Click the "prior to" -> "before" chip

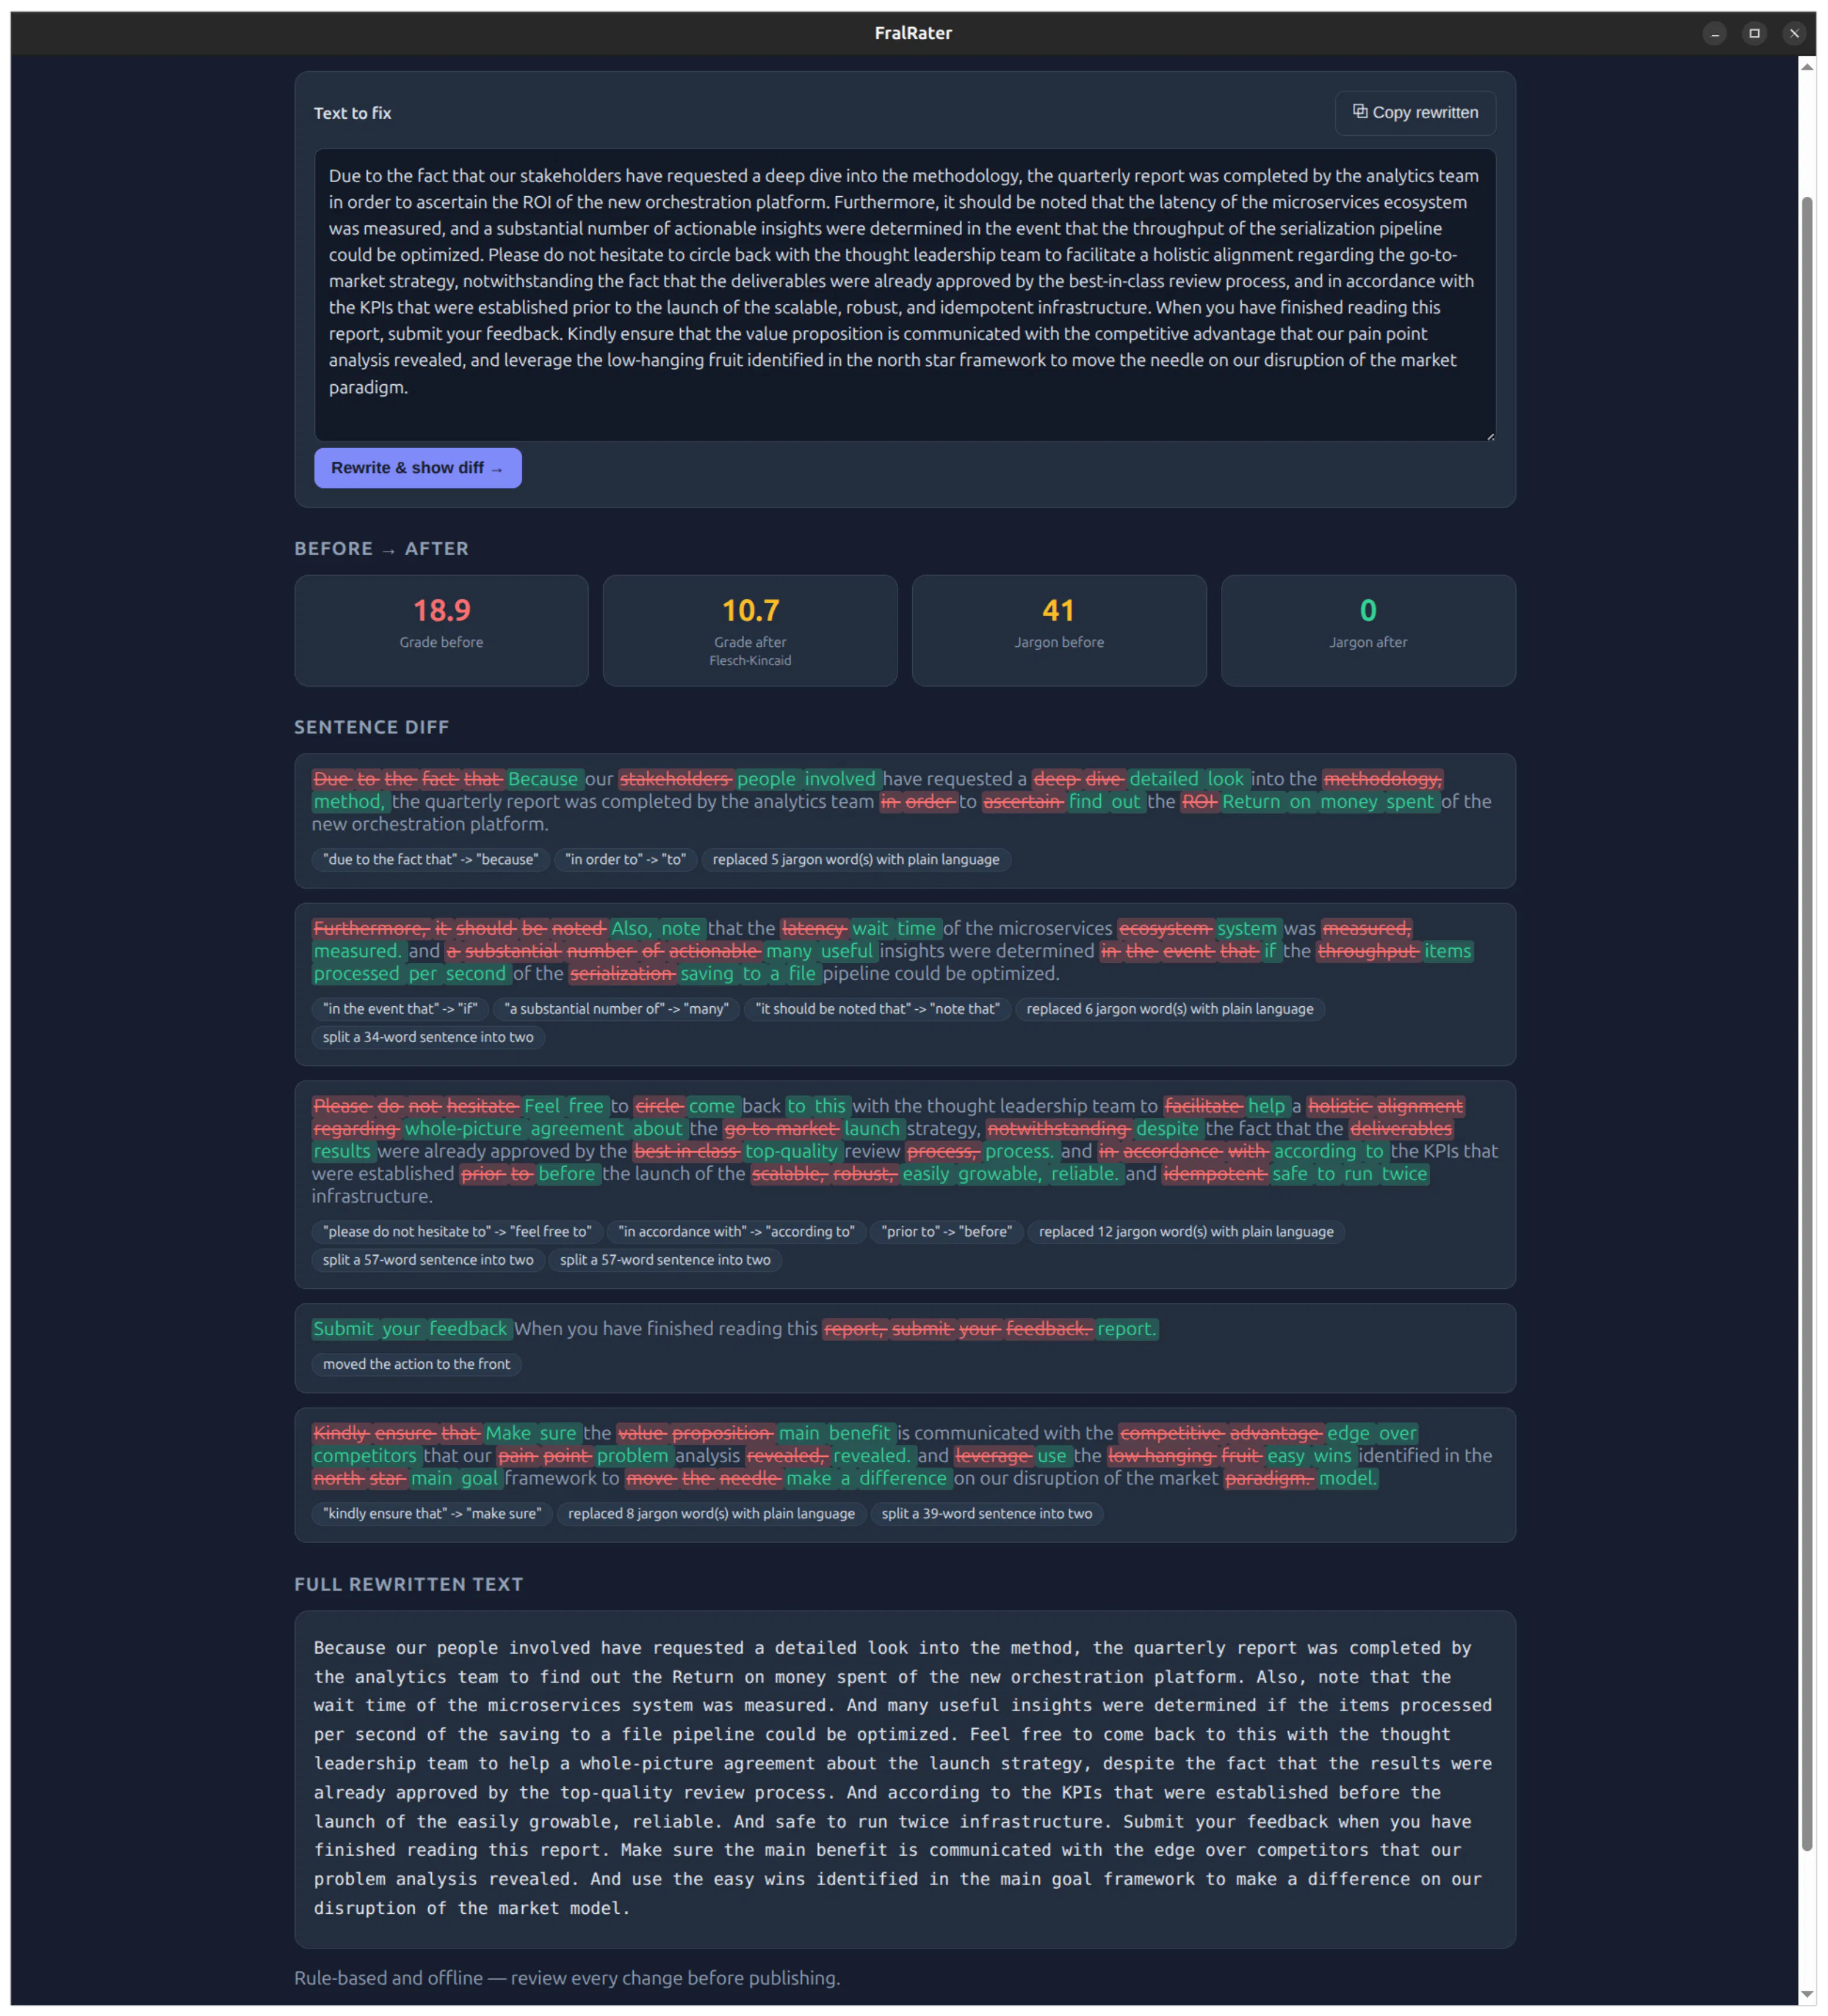pyautogui.click(x=946, y=1232)
